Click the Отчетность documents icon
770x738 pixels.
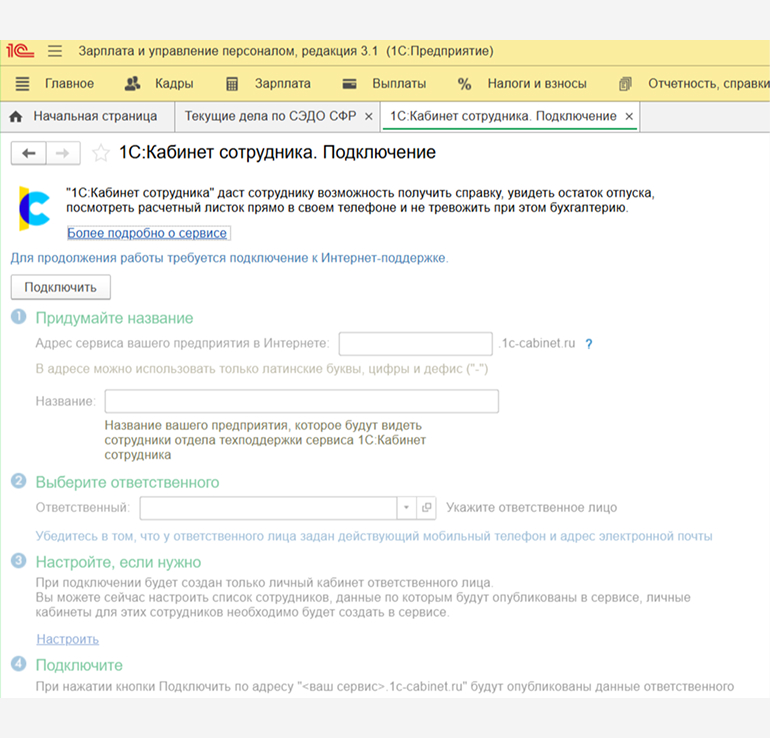coord(625,84)
